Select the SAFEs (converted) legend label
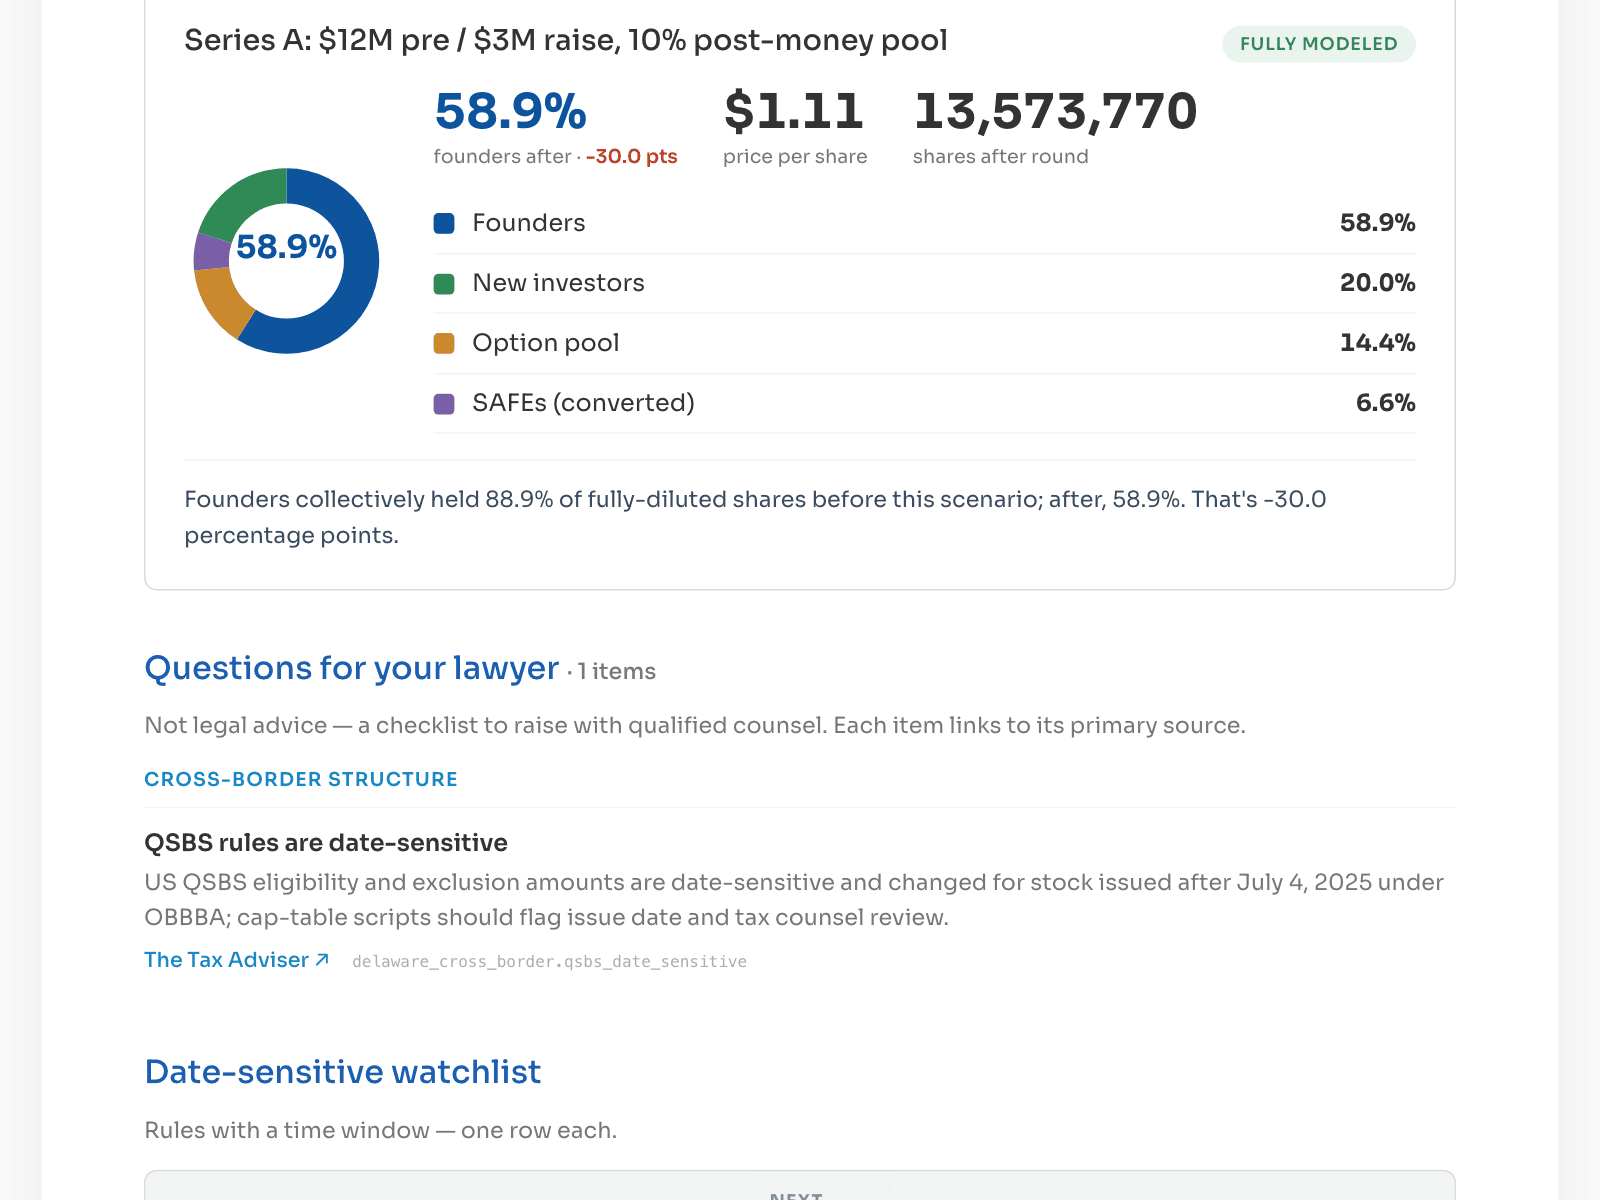The height and width of the screenshot is (1200, 1600). [x=584, y=403]
